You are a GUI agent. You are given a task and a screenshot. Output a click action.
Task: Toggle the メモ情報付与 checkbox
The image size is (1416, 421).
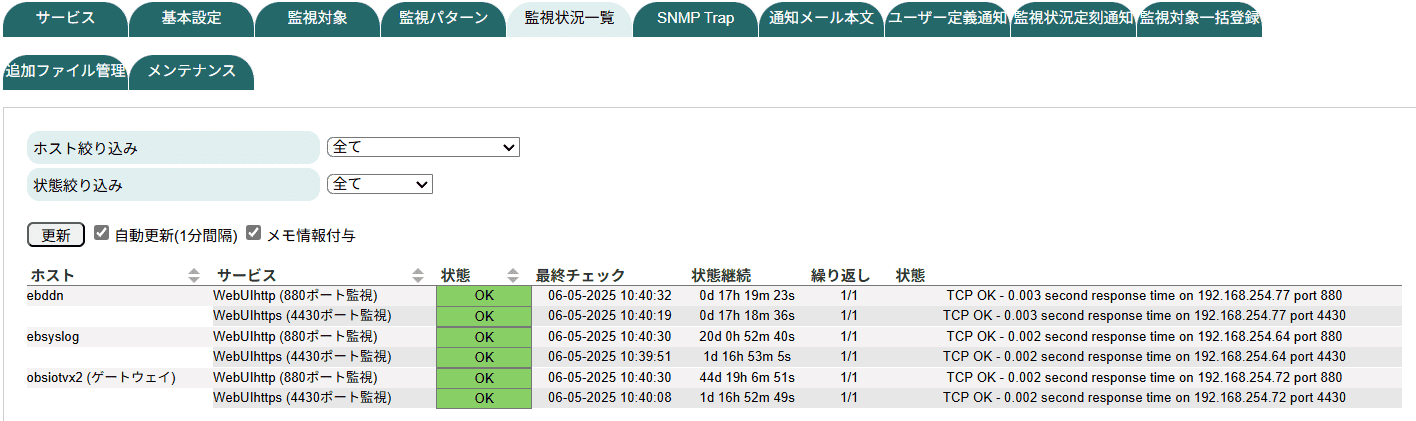(253, 233)
